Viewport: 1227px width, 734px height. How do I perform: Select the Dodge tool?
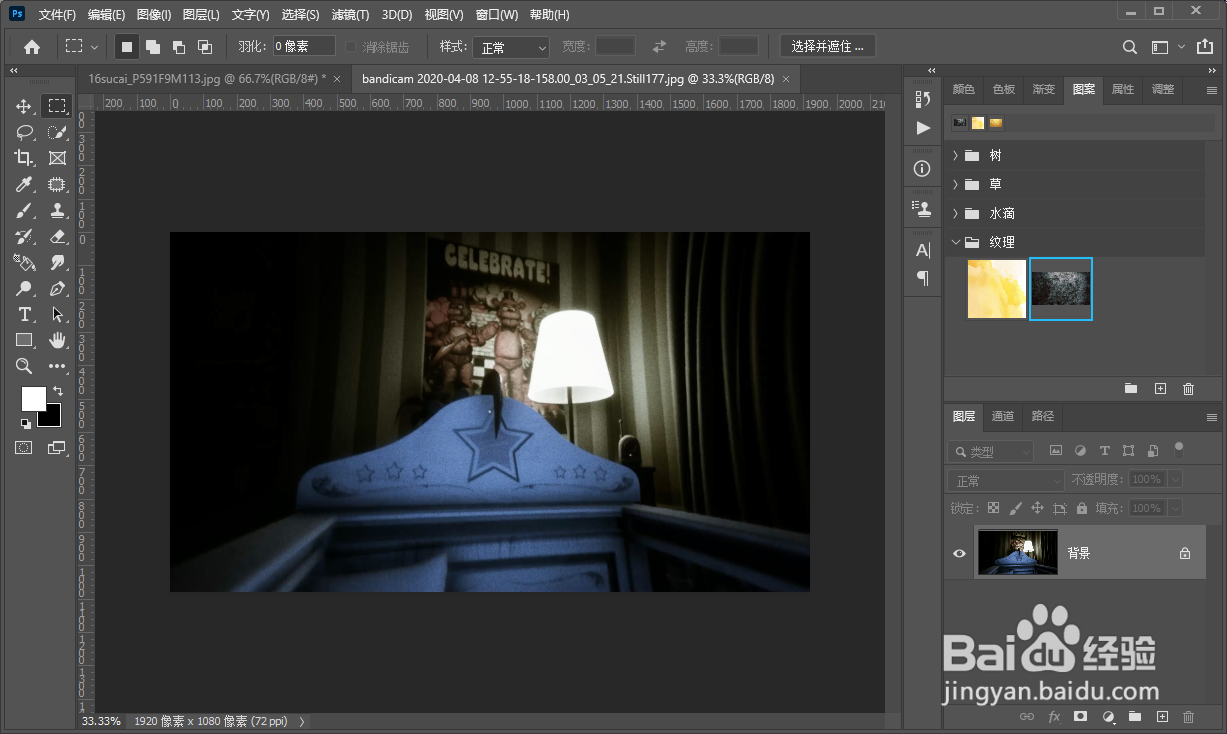pyautogui.click(x=25, y=288)
